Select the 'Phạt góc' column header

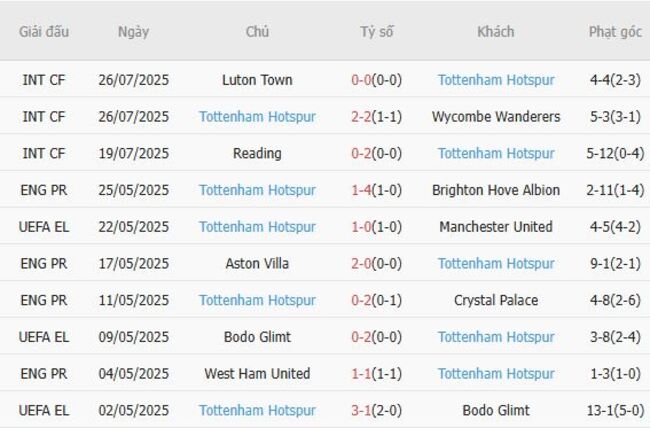tap(615, 32)
